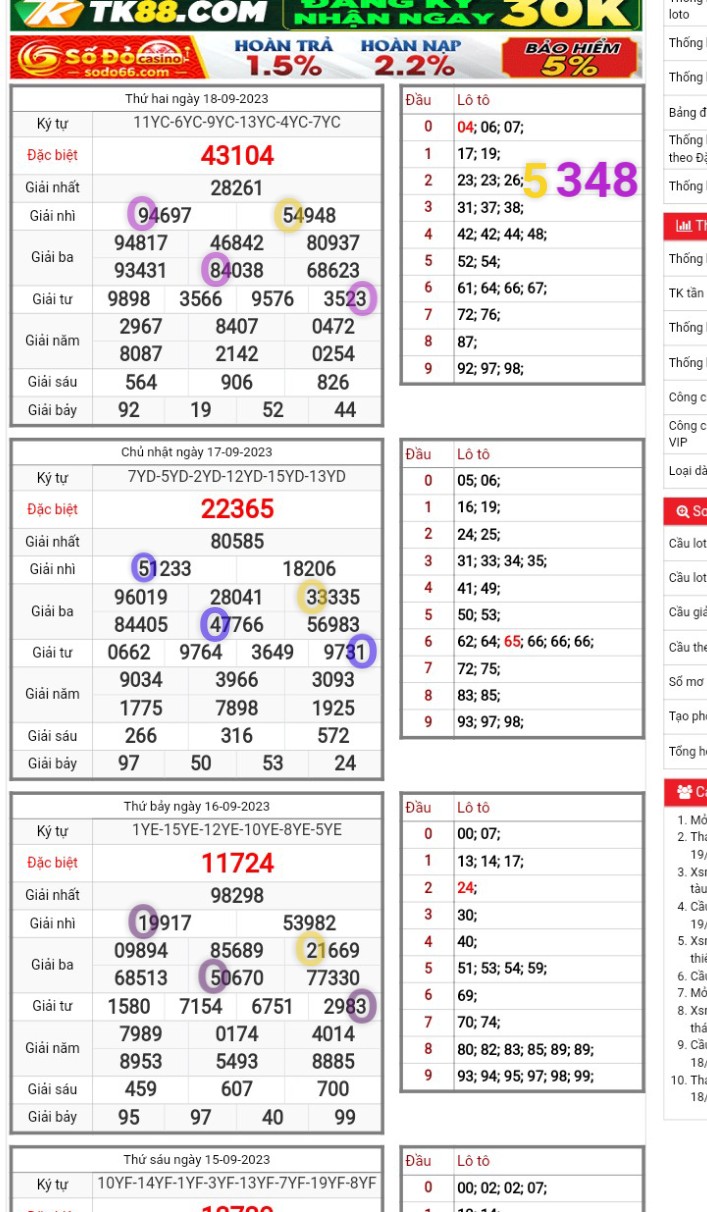Select the 'Cầu giả' sidebar link
Screen dimensions: 707x1212
coord(687,612)
